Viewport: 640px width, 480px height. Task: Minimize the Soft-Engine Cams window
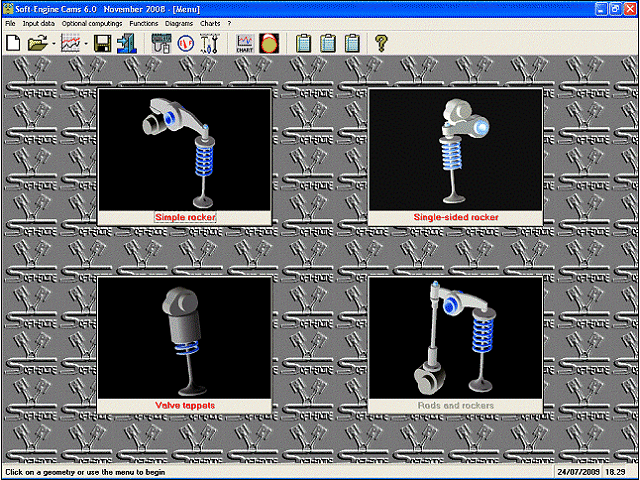click(600, 9)
